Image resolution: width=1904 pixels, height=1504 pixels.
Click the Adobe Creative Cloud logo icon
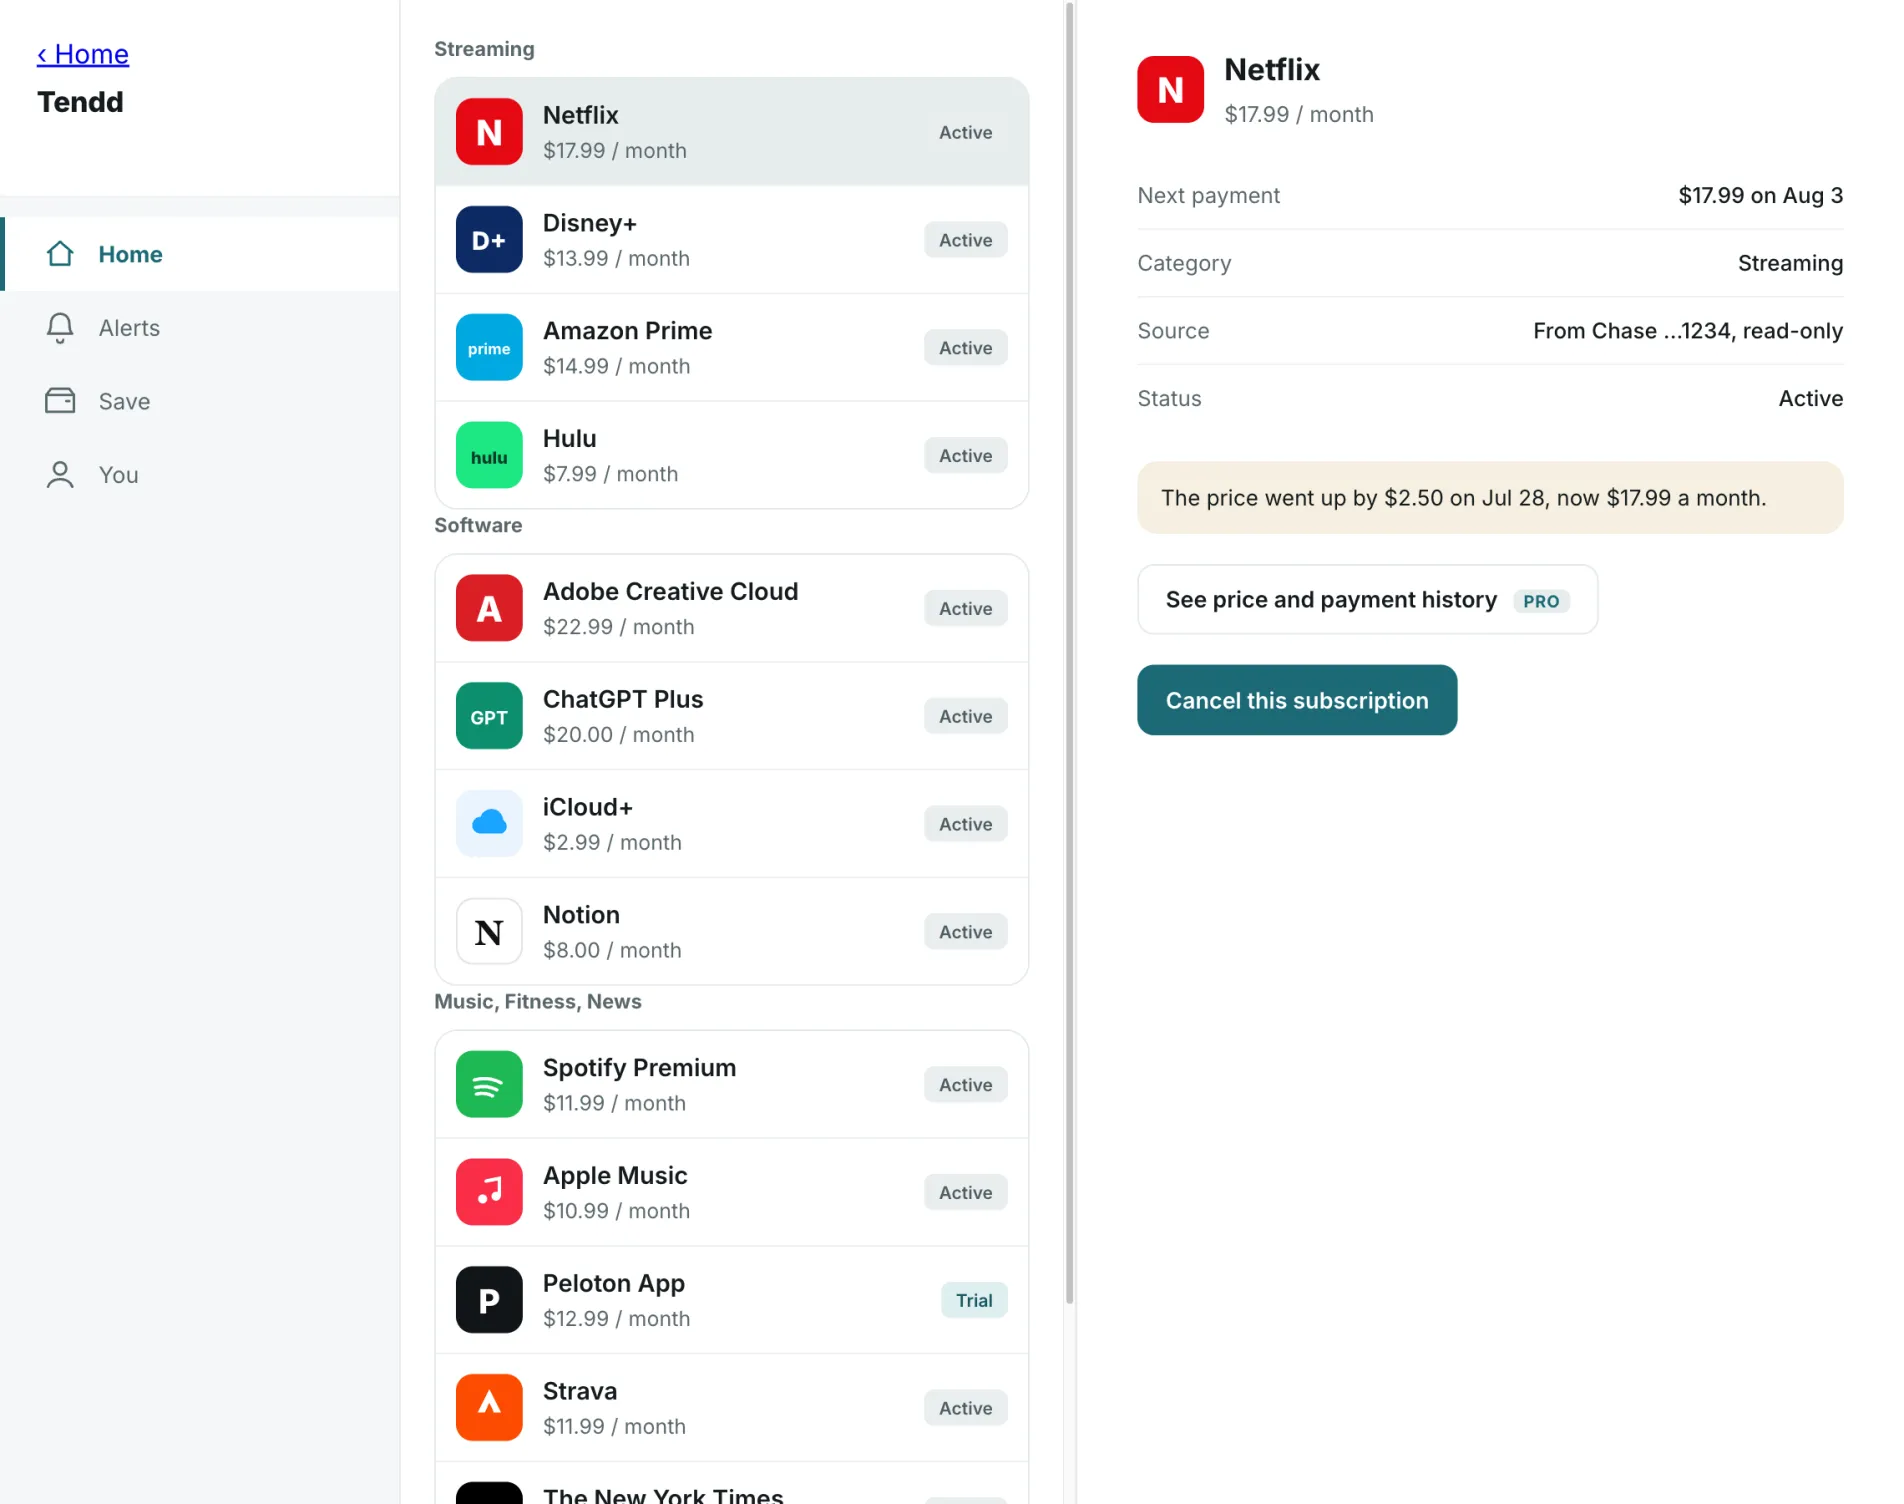point(489,608)
